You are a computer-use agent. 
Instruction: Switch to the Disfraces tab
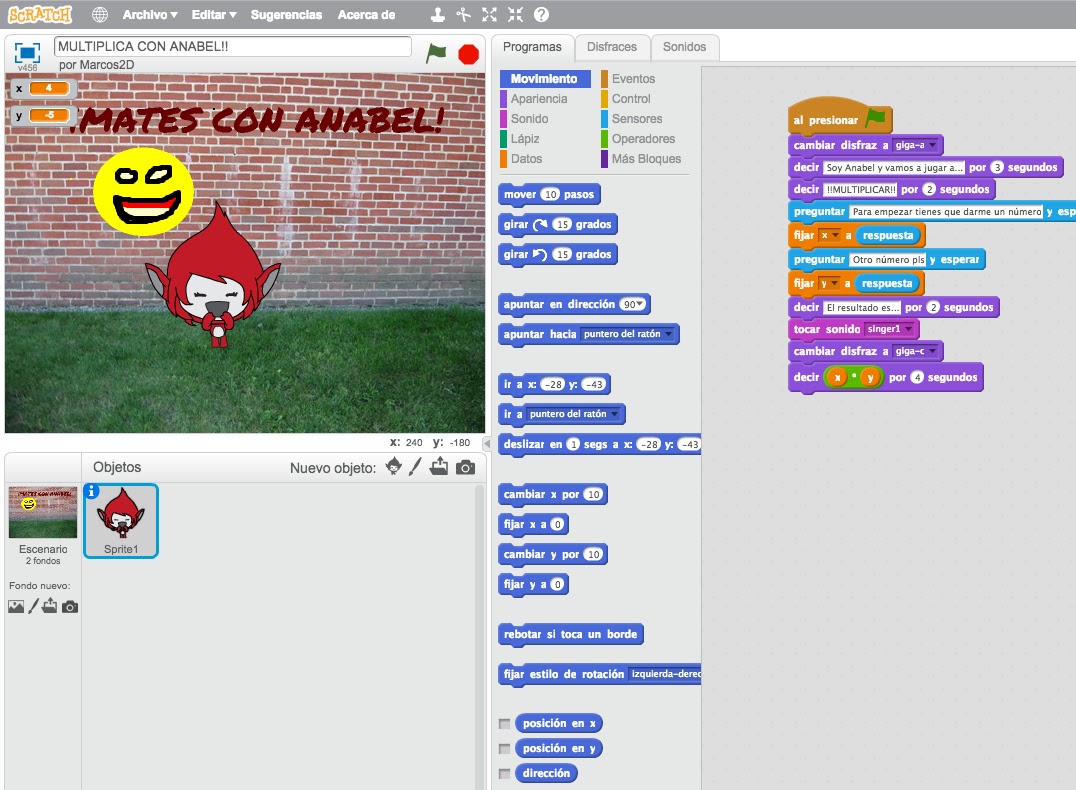point(612,46)
